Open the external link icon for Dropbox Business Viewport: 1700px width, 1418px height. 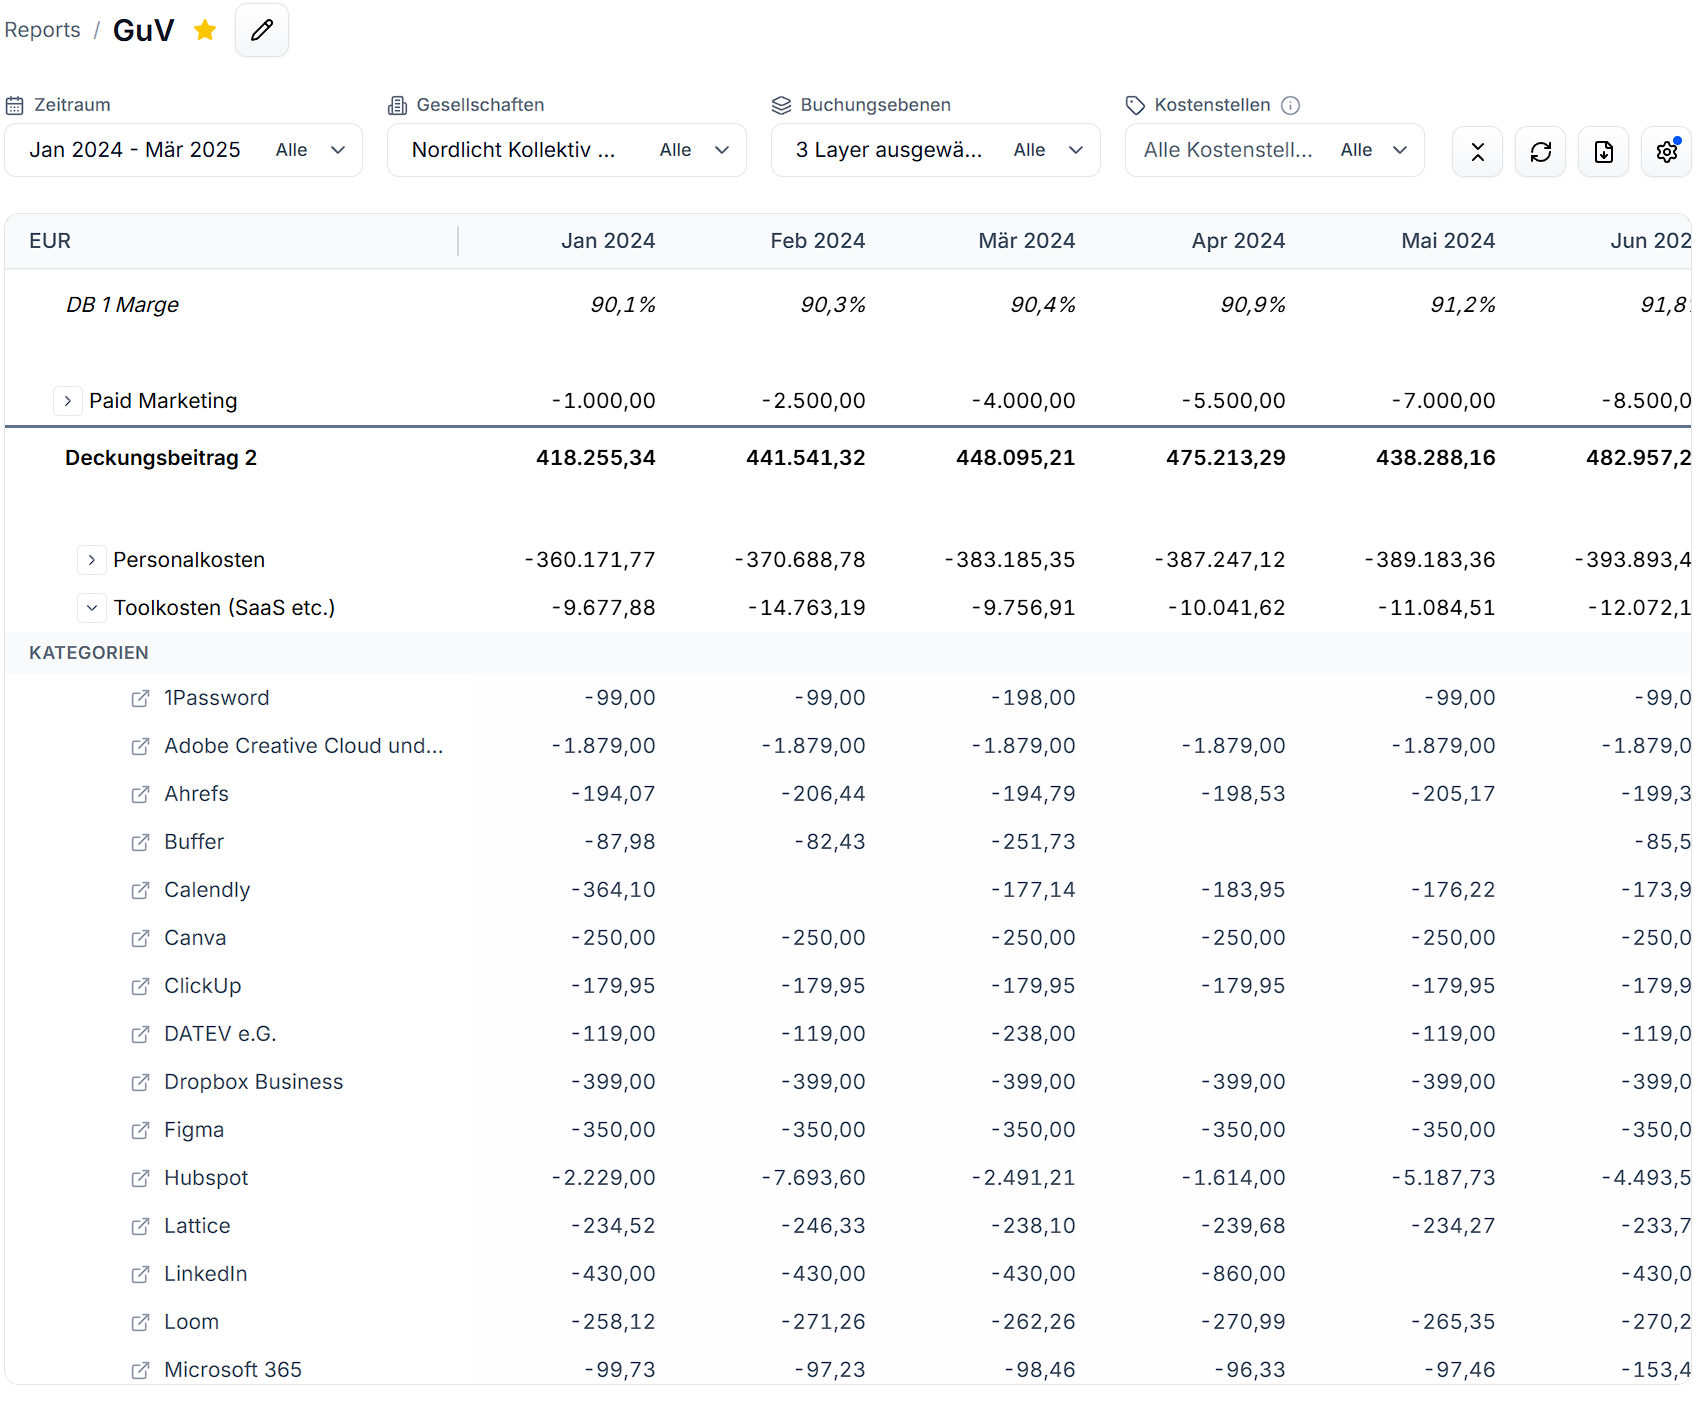[x=141, y=1082]
